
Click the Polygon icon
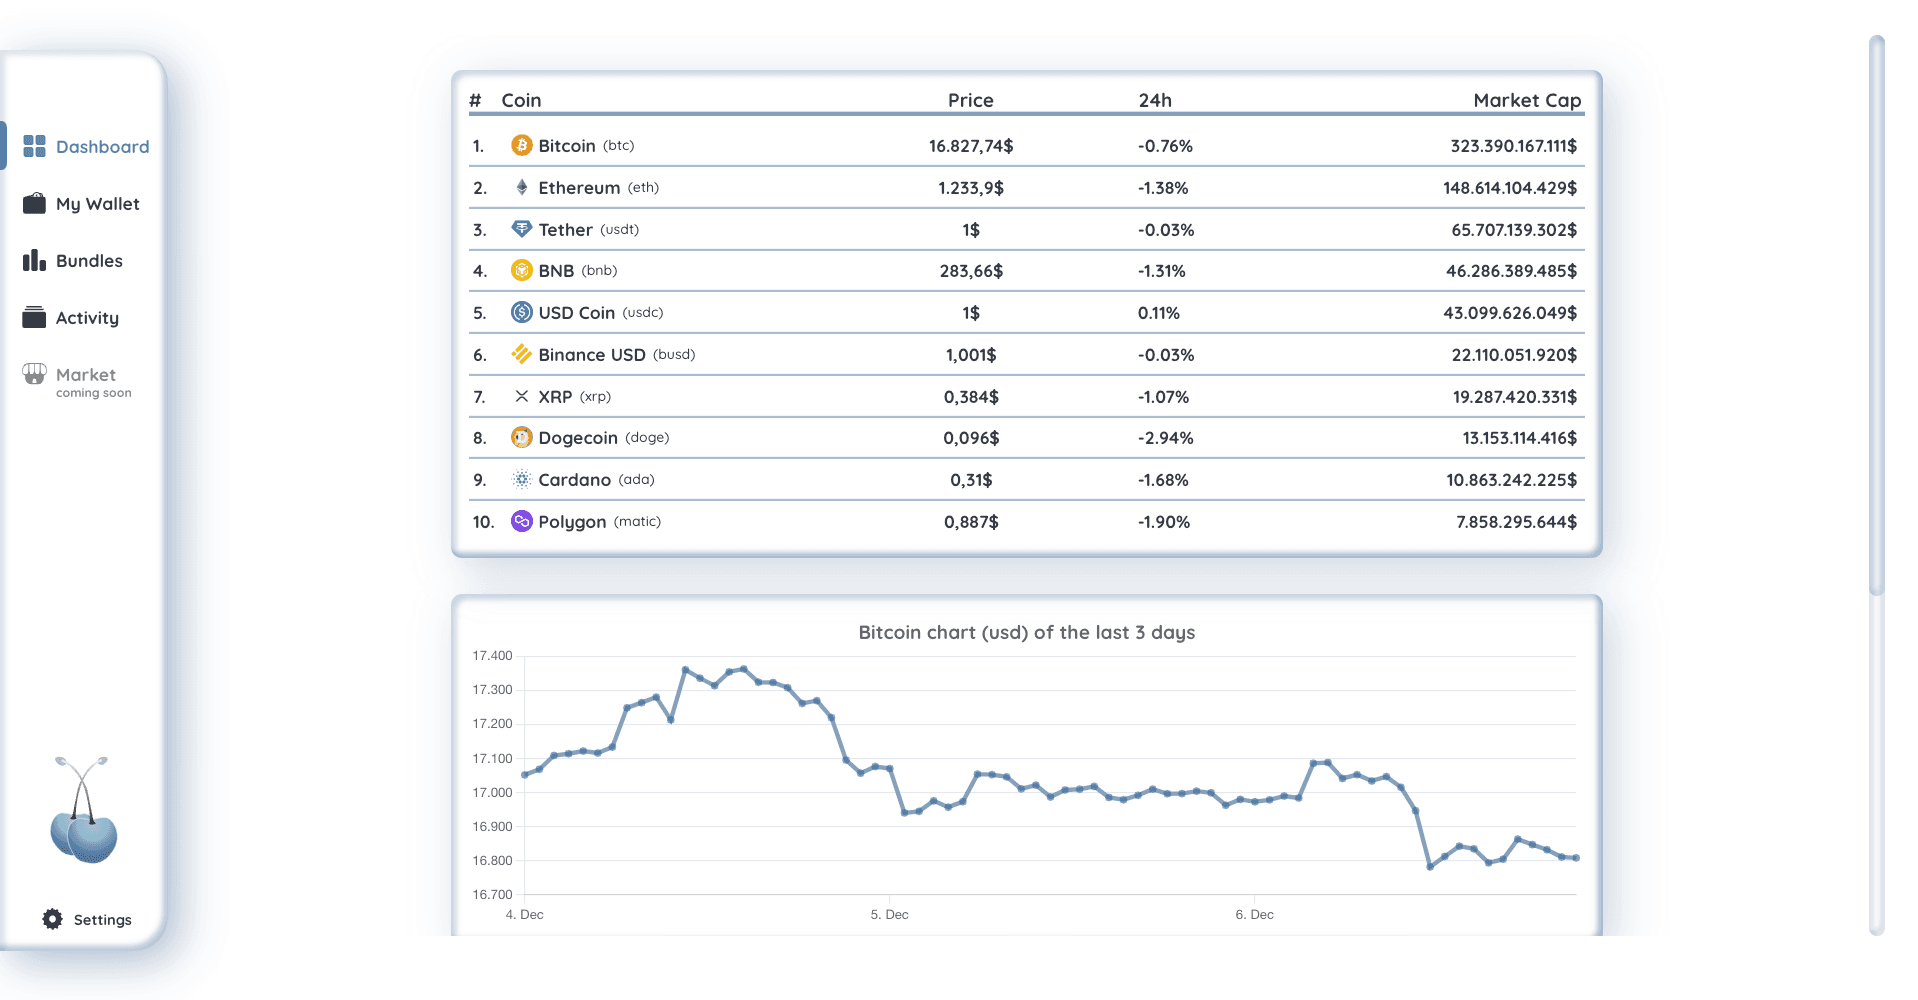(521, 521)
